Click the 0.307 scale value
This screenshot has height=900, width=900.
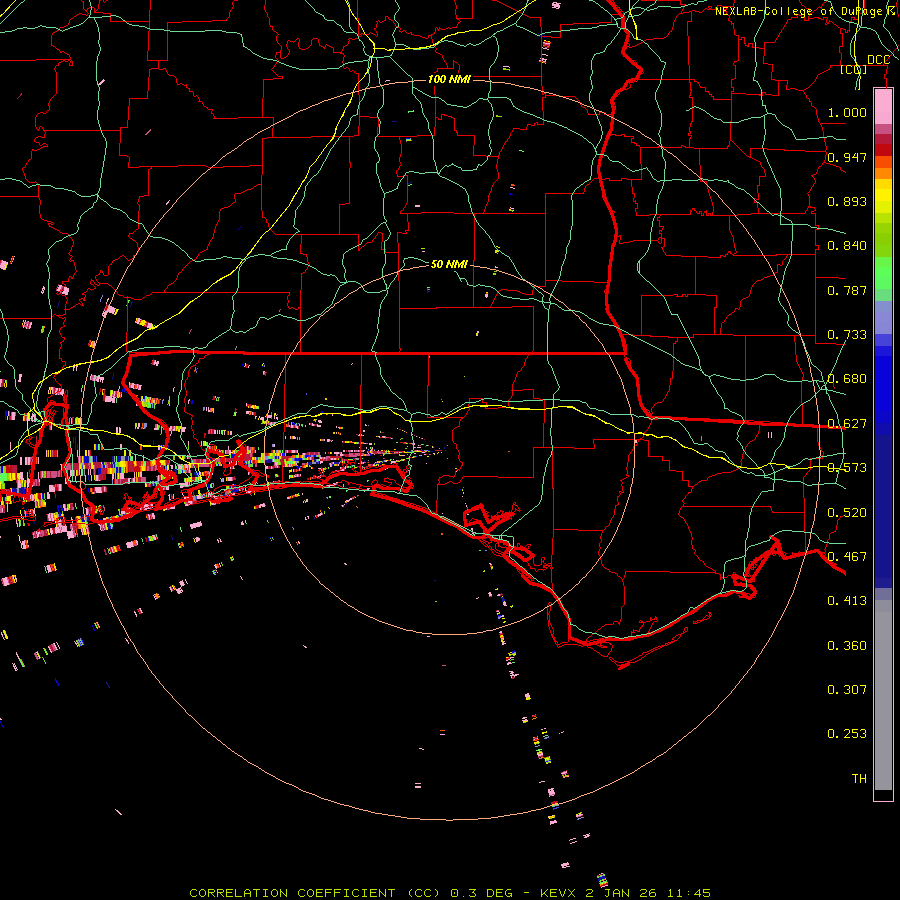847,690
